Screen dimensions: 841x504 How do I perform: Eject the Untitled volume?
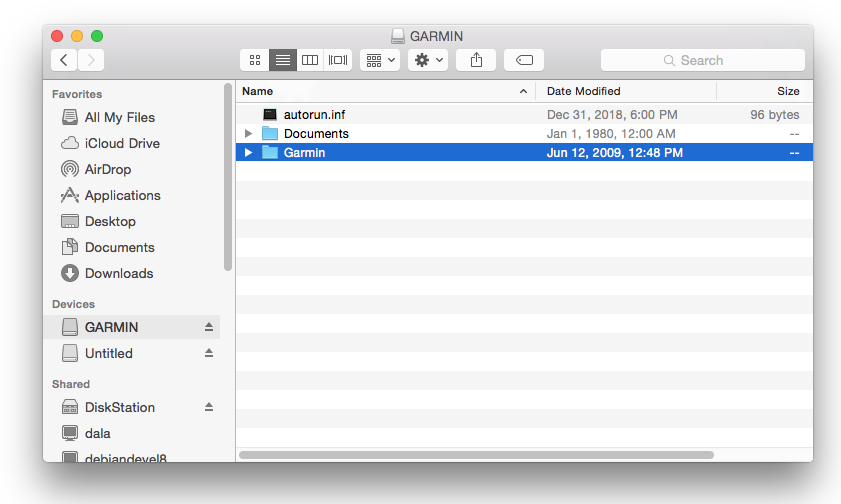[x=209, y=353]
